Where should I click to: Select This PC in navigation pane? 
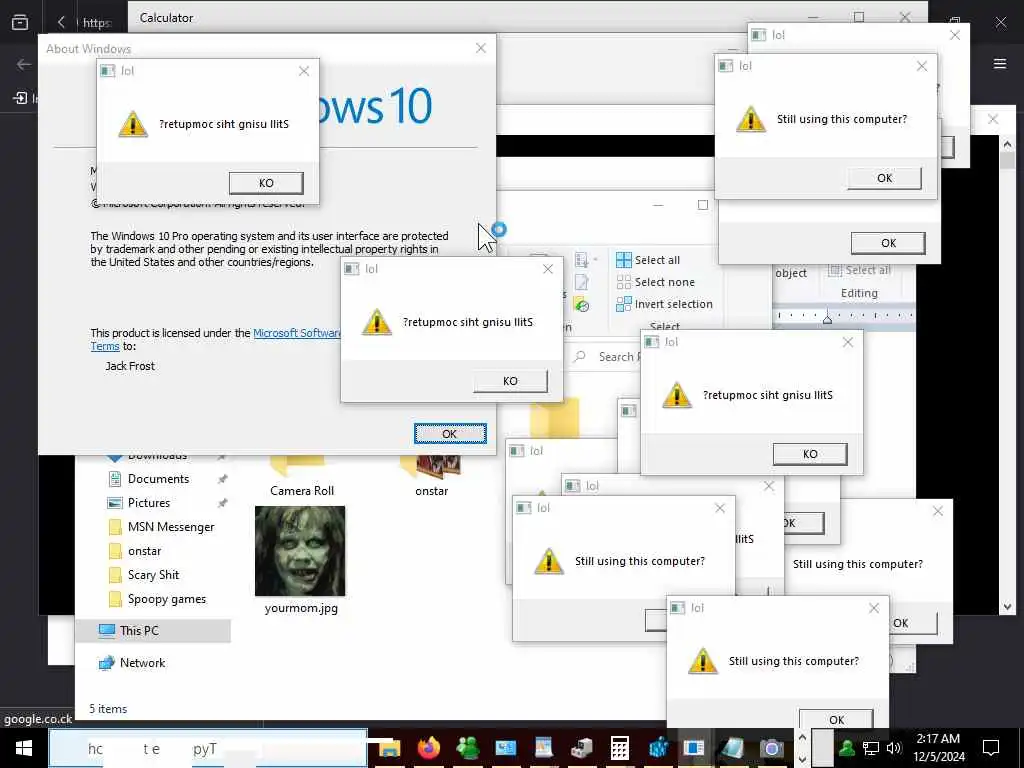[x=153, y=631]
